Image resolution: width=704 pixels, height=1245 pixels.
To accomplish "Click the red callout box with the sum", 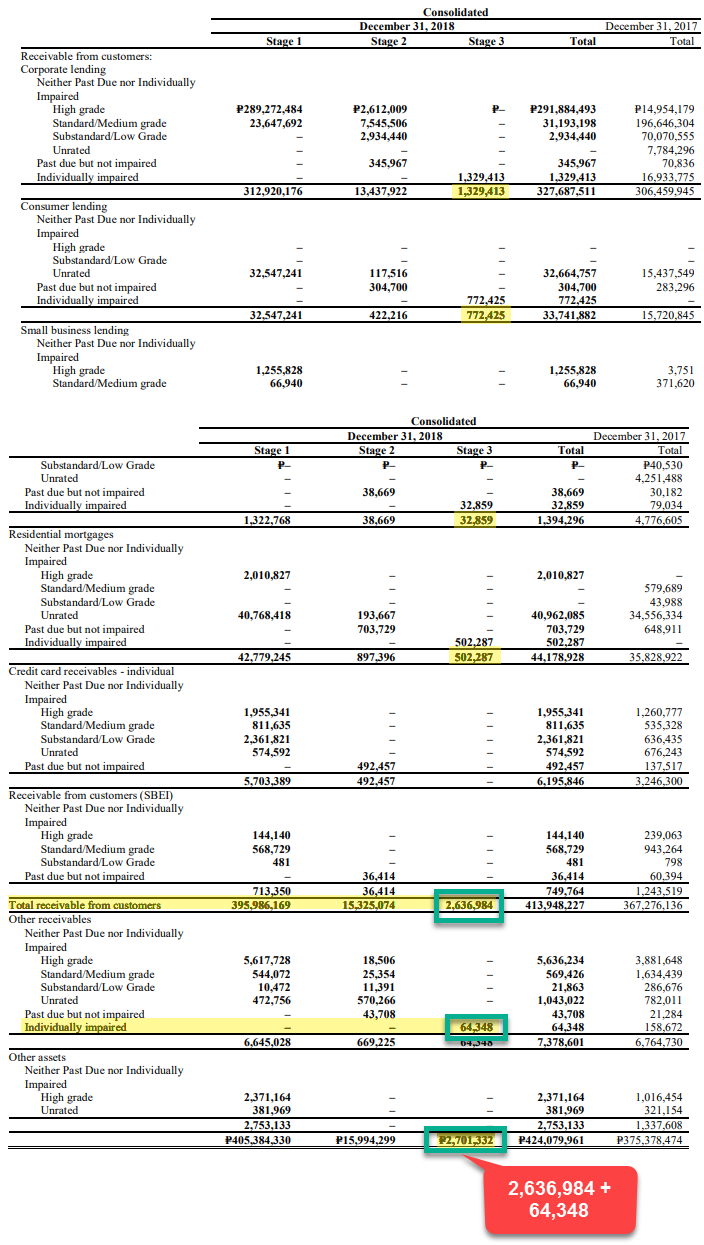I will tap(558, 1198).
